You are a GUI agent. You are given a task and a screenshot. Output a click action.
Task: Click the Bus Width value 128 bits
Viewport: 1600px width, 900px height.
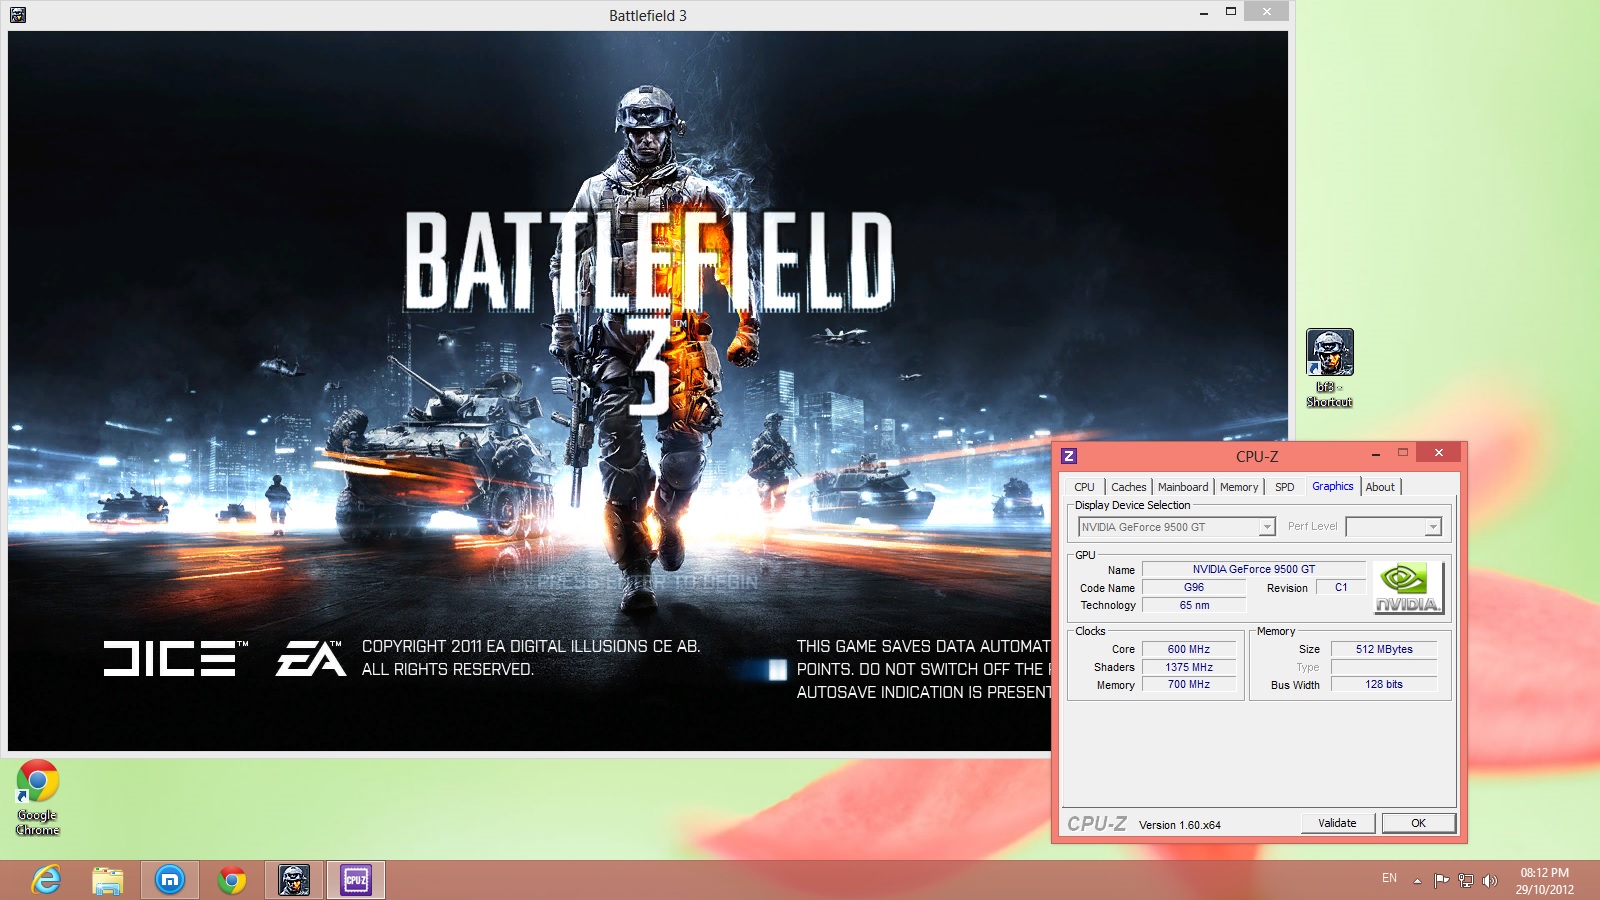[1384, 685]
